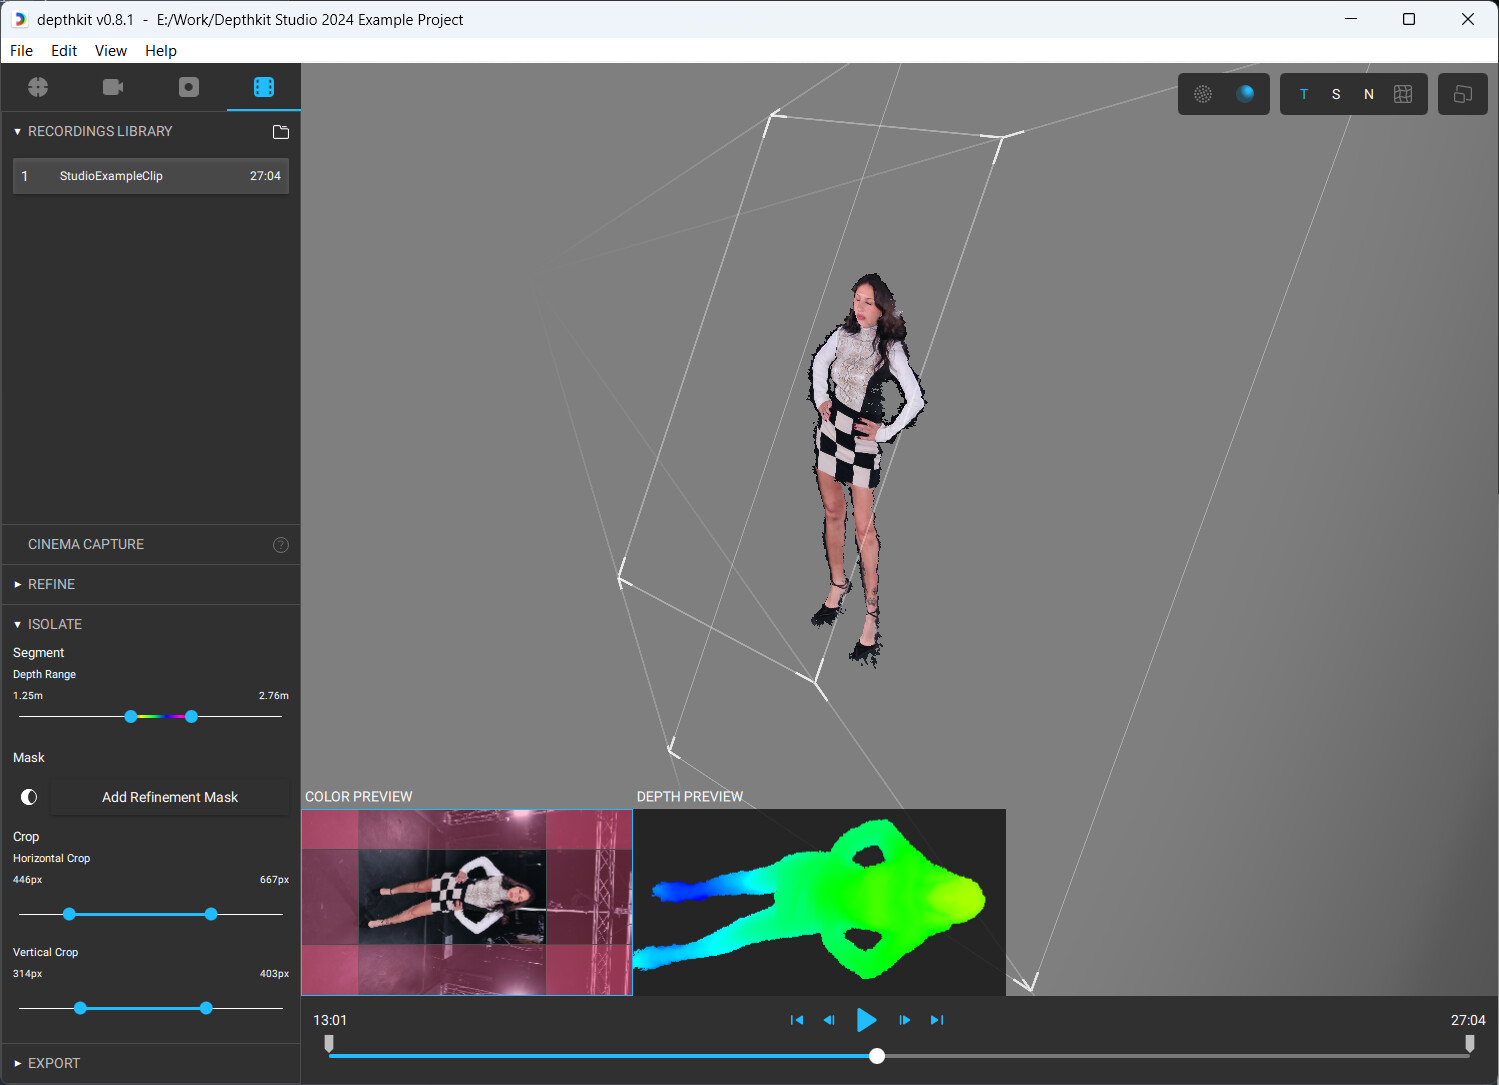
Task: Select the blue shaded sphere view
Action: (x=1245, y=94)
